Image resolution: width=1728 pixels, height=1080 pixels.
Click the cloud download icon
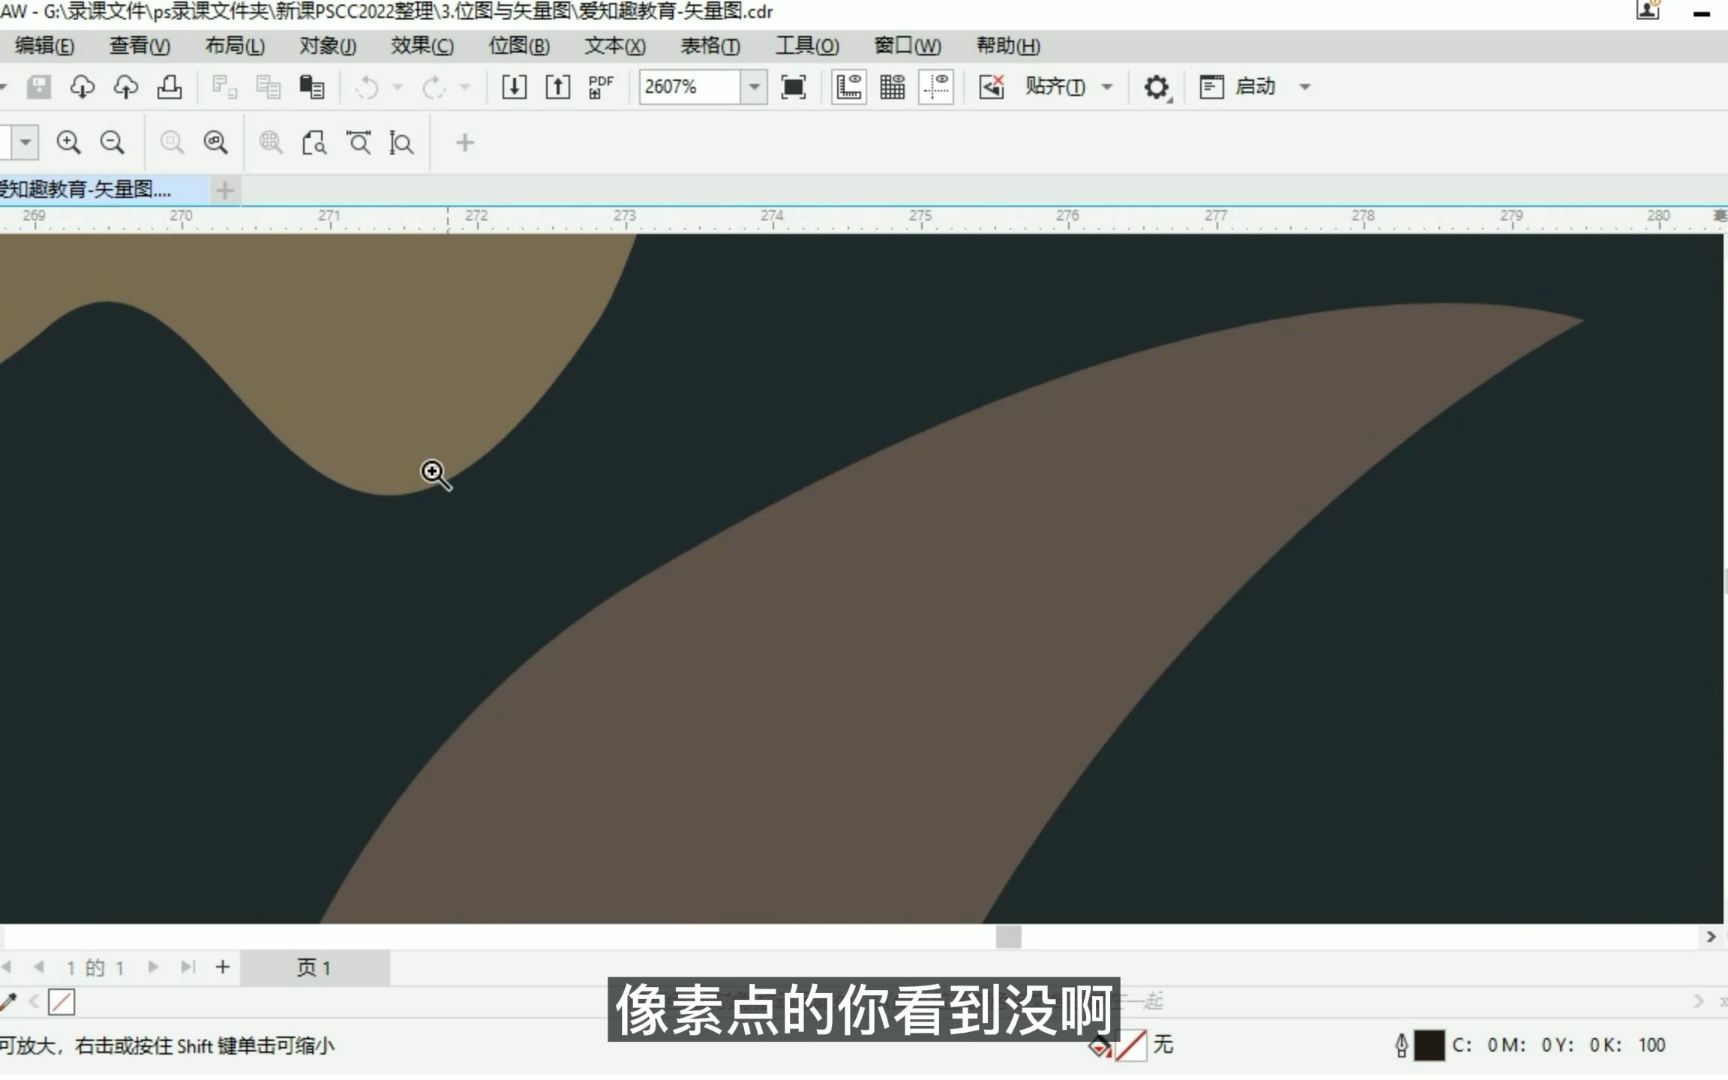82,87
